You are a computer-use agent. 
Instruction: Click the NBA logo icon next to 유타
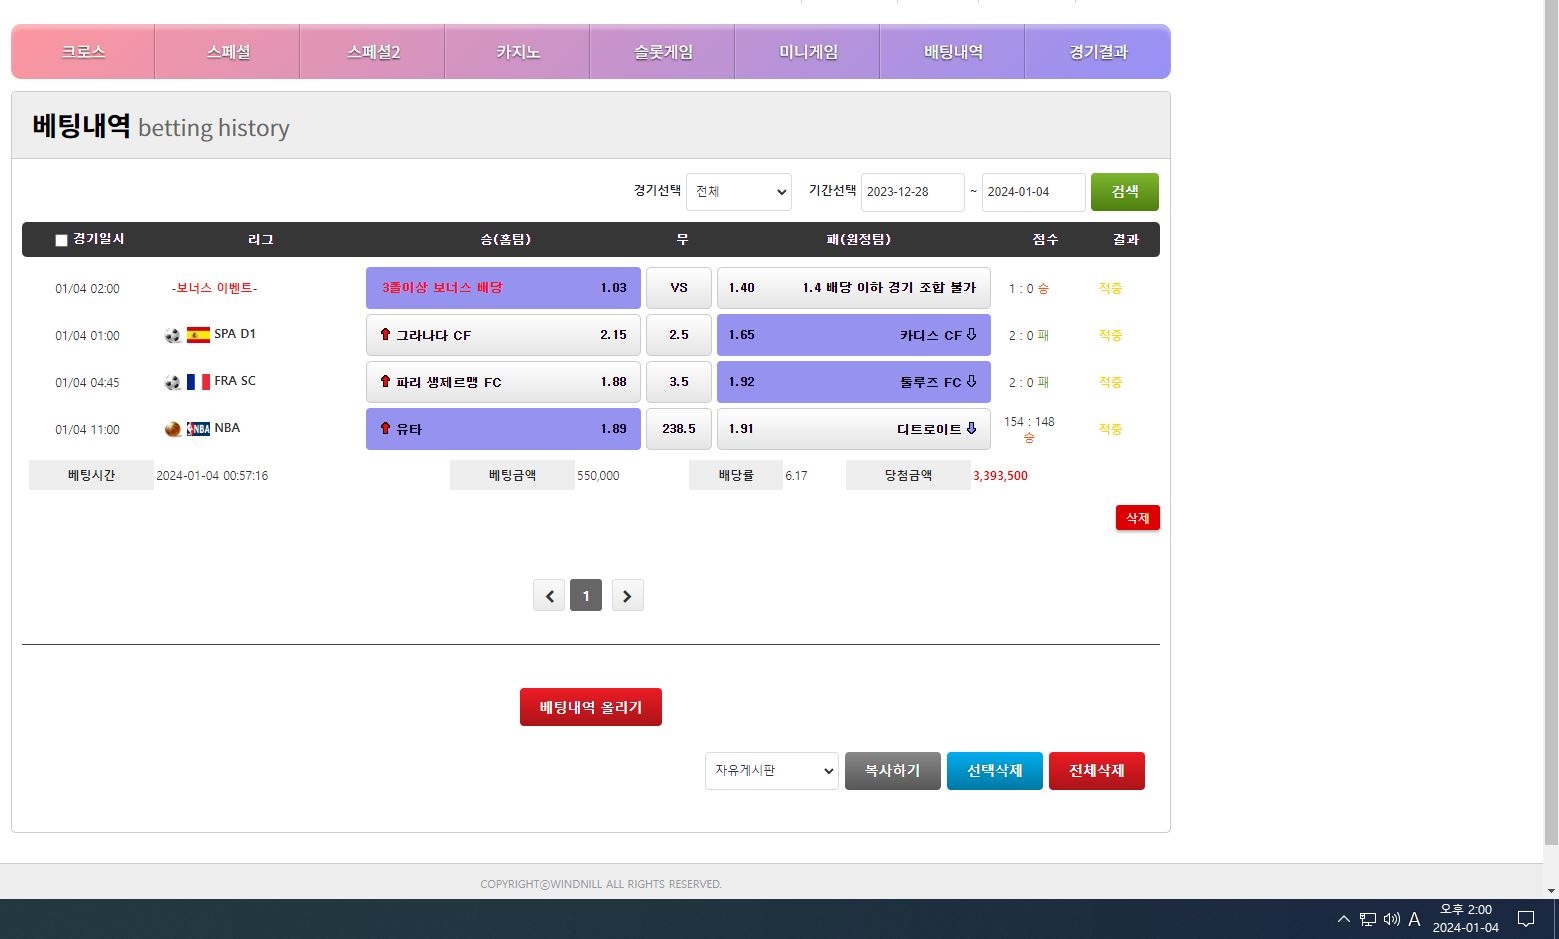(197, 428)
